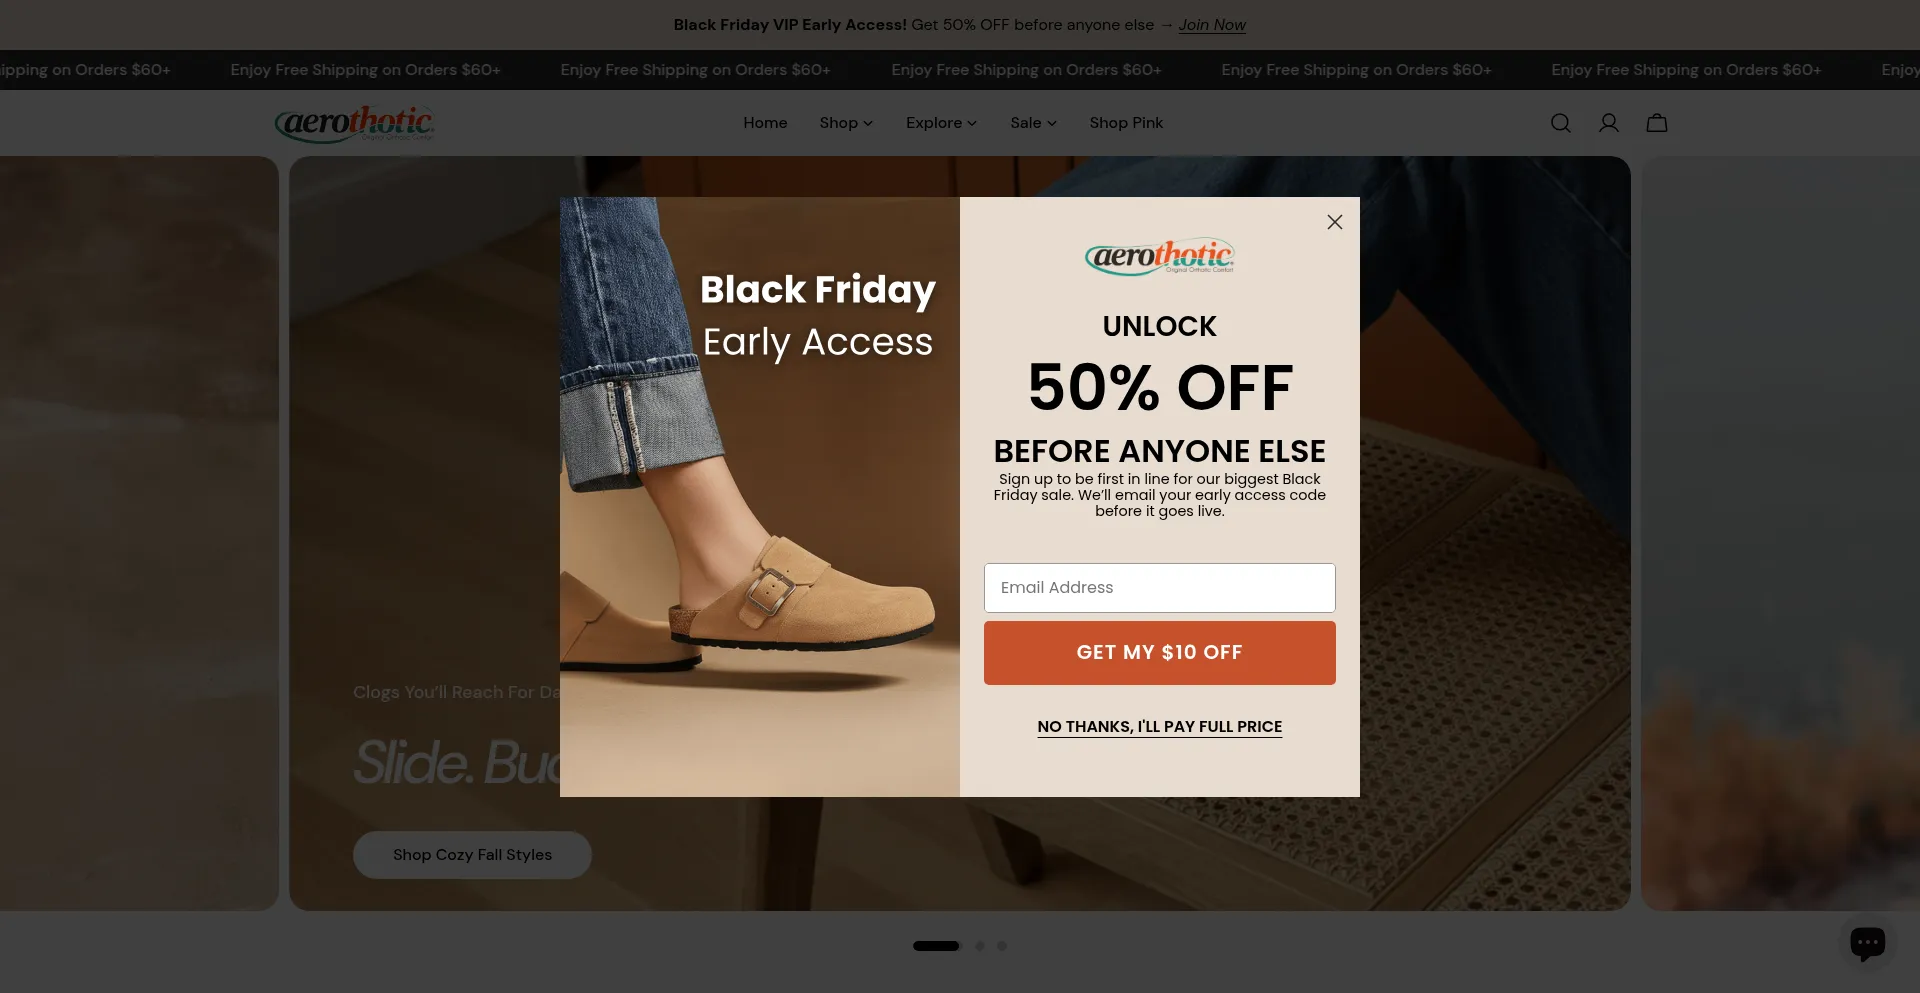Close the Black Friday popup

1334,222
